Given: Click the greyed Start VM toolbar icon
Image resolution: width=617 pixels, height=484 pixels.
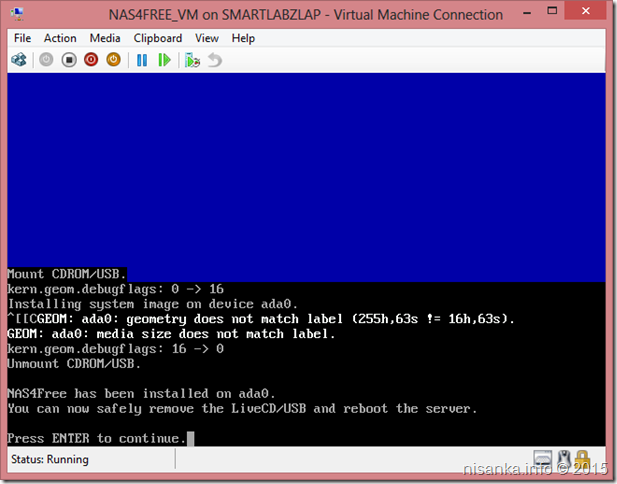Looking at the screenshot, I should click(46, 60).
